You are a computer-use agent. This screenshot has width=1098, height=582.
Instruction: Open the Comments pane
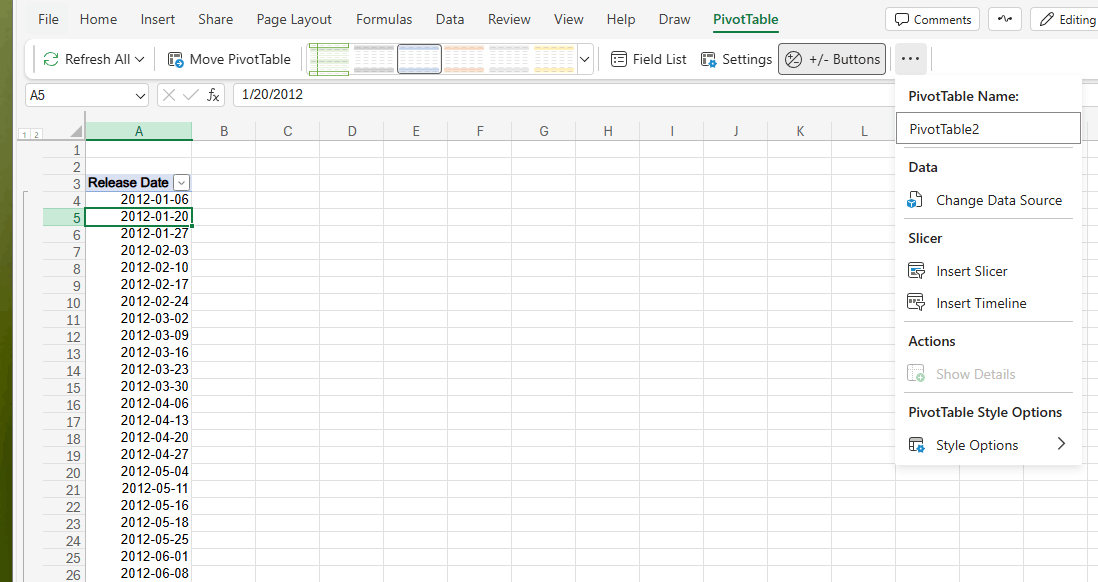click(x=933, y=20)
